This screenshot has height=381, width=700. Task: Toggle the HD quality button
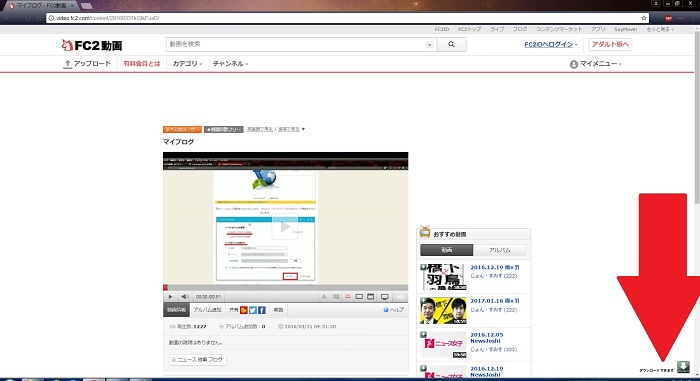[x=400, y=297]
